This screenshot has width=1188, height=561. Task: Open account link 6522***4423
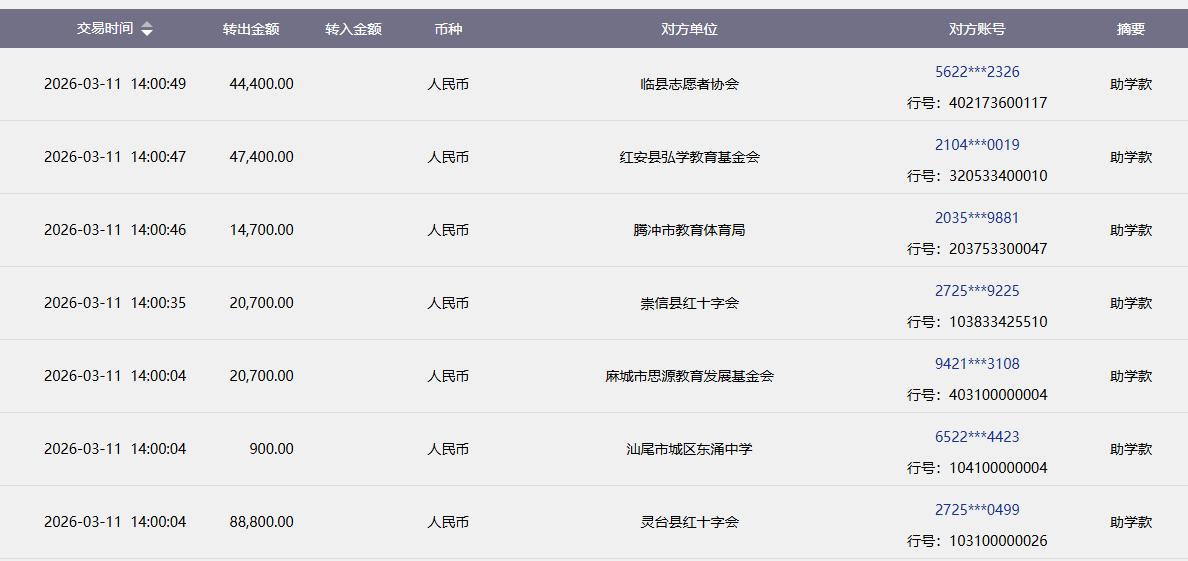coord(977,437)
